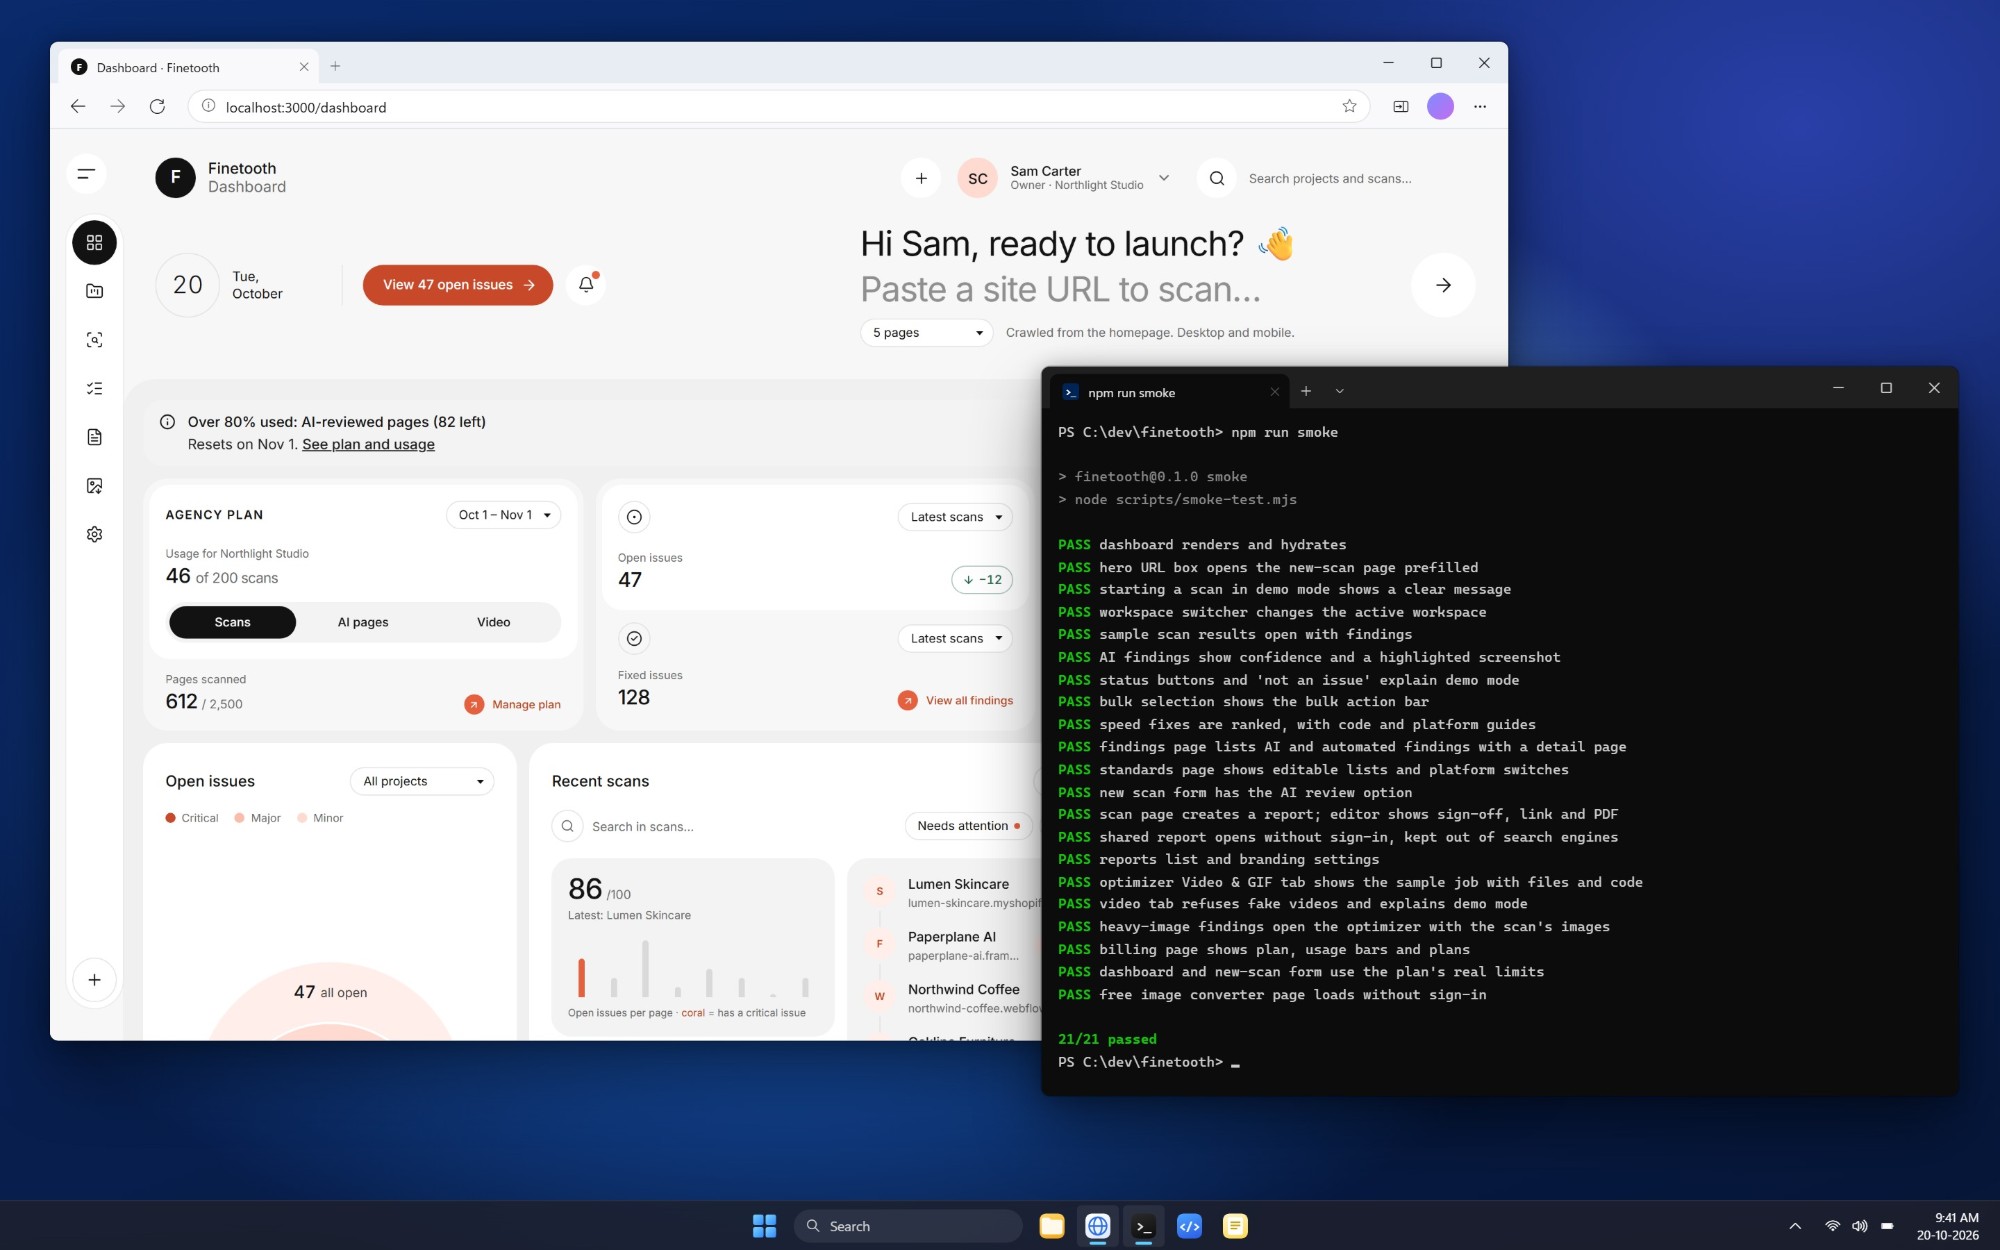Open the dashboard grid icon in sidebar
This screenshot has width=2000, height=1250.
coord(94,243)
